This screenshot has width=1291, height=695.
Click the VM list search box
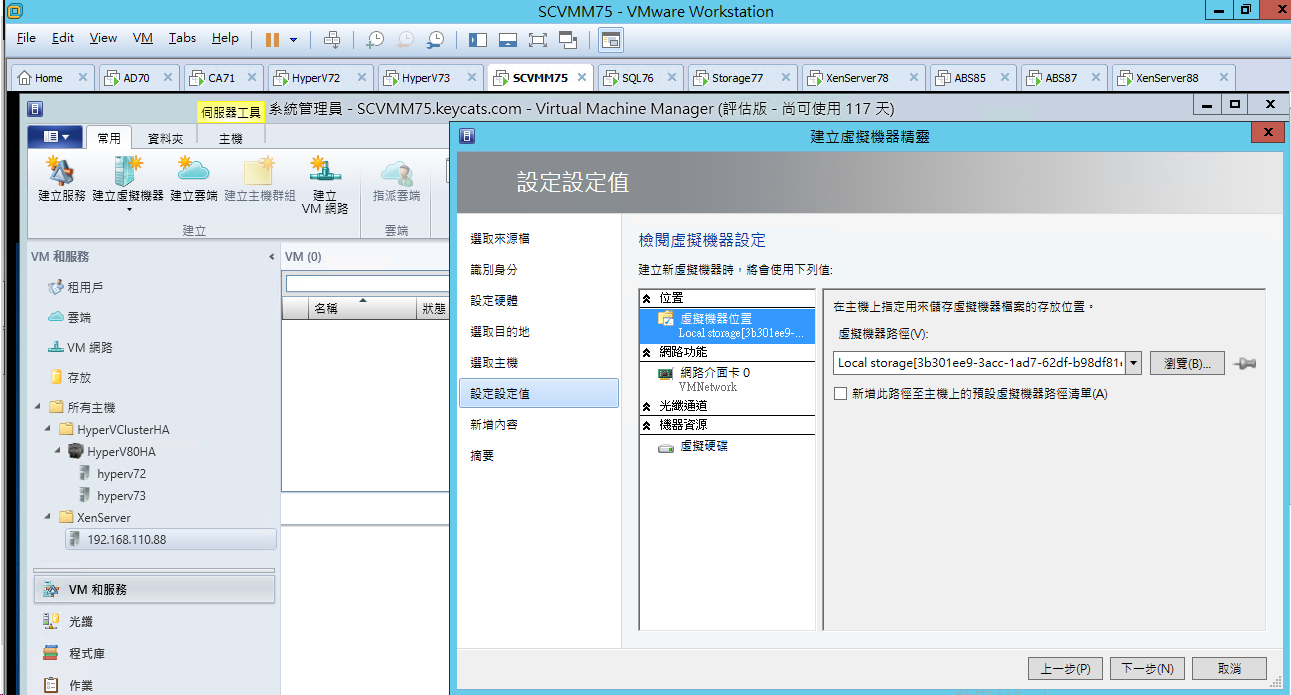367,284
